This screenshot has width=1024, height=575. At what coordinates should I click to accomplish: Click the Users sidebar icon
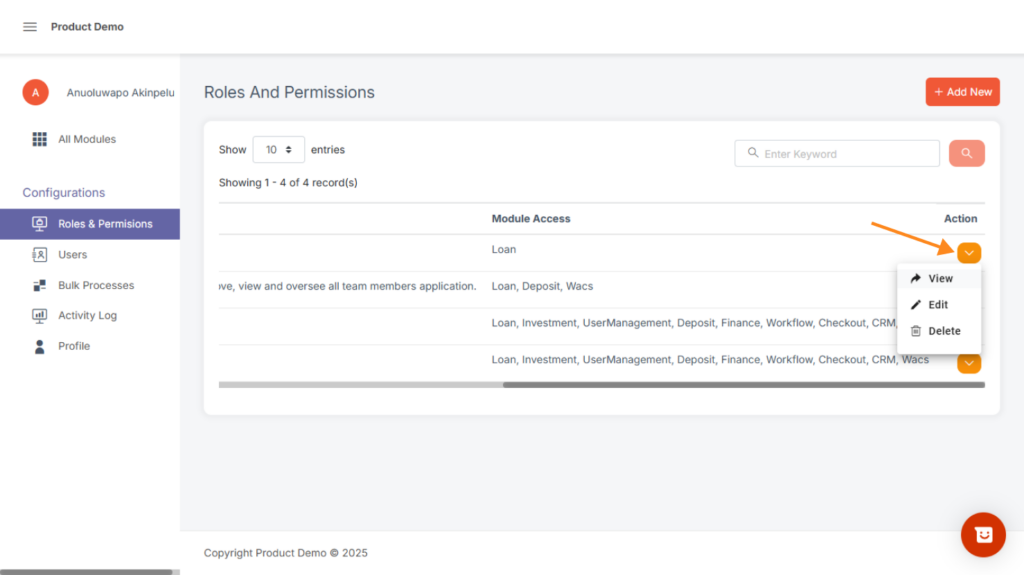(x=40, y=255)
